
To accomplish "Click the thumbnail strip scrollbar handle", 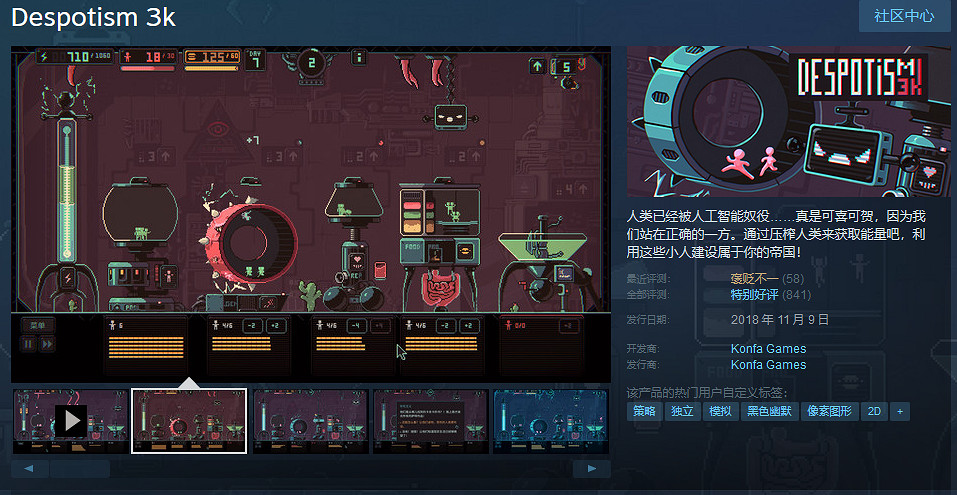I will [79, 469].
